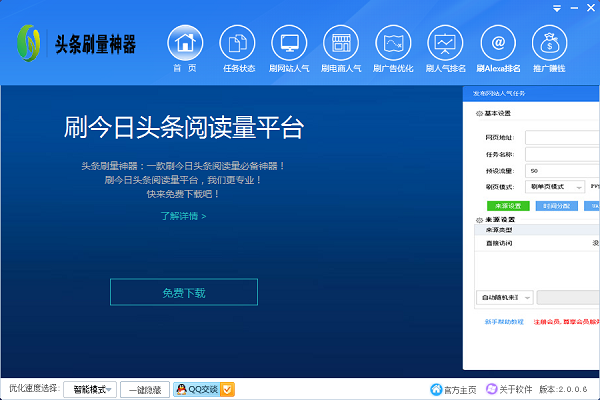Click the 免费下载 button
This screenshot has width=600, height=400.
click(184, 292)
